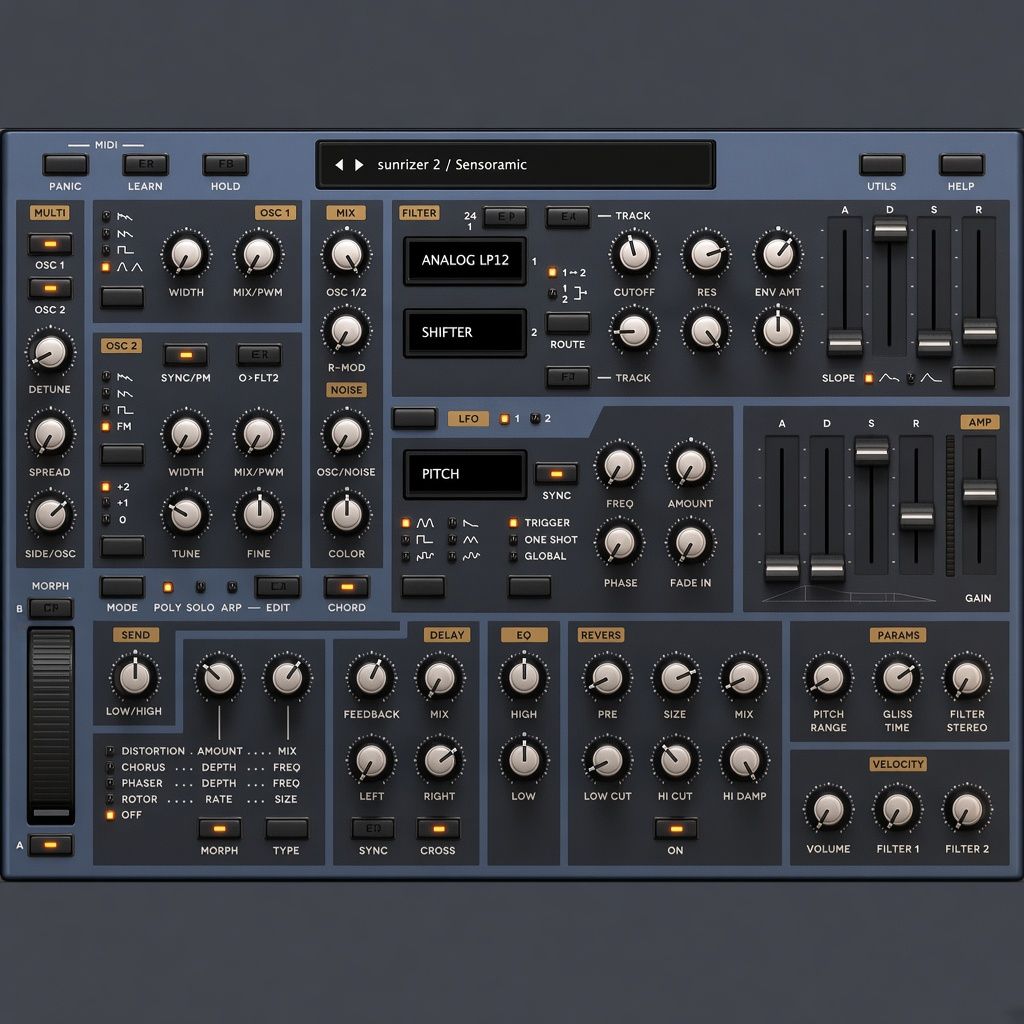The width and height of the screenshot is (1024, 1024).
Task: Select LFO ONE SHOT mode
Action: (x=513, y=540)
